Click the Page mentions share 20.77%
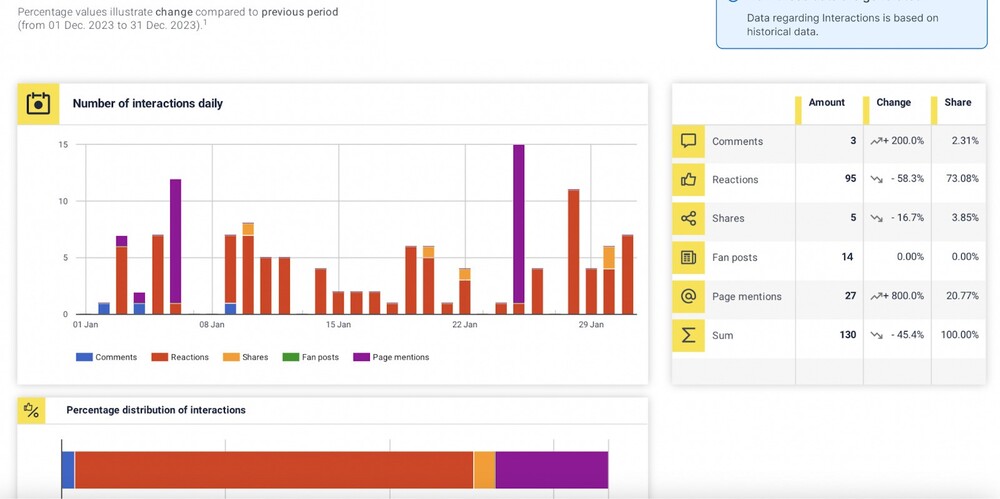The height and width of the screenshot is (499, 1000). coord(962,296)
